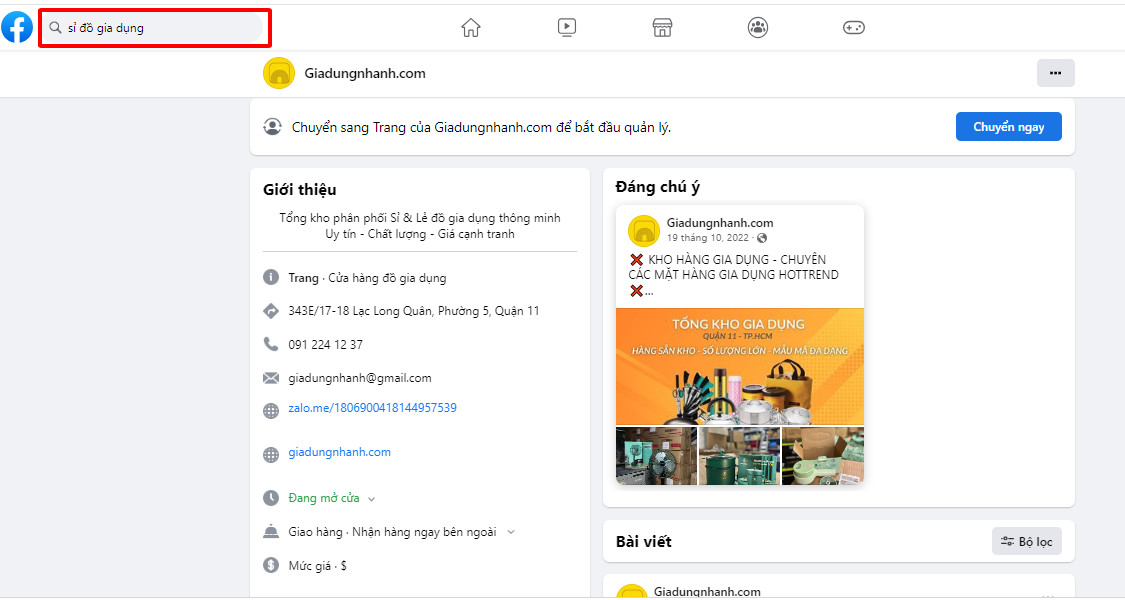Click the Mức giá · $ price range text
Screen dimensions: 1125x600
tap(318, 566)
